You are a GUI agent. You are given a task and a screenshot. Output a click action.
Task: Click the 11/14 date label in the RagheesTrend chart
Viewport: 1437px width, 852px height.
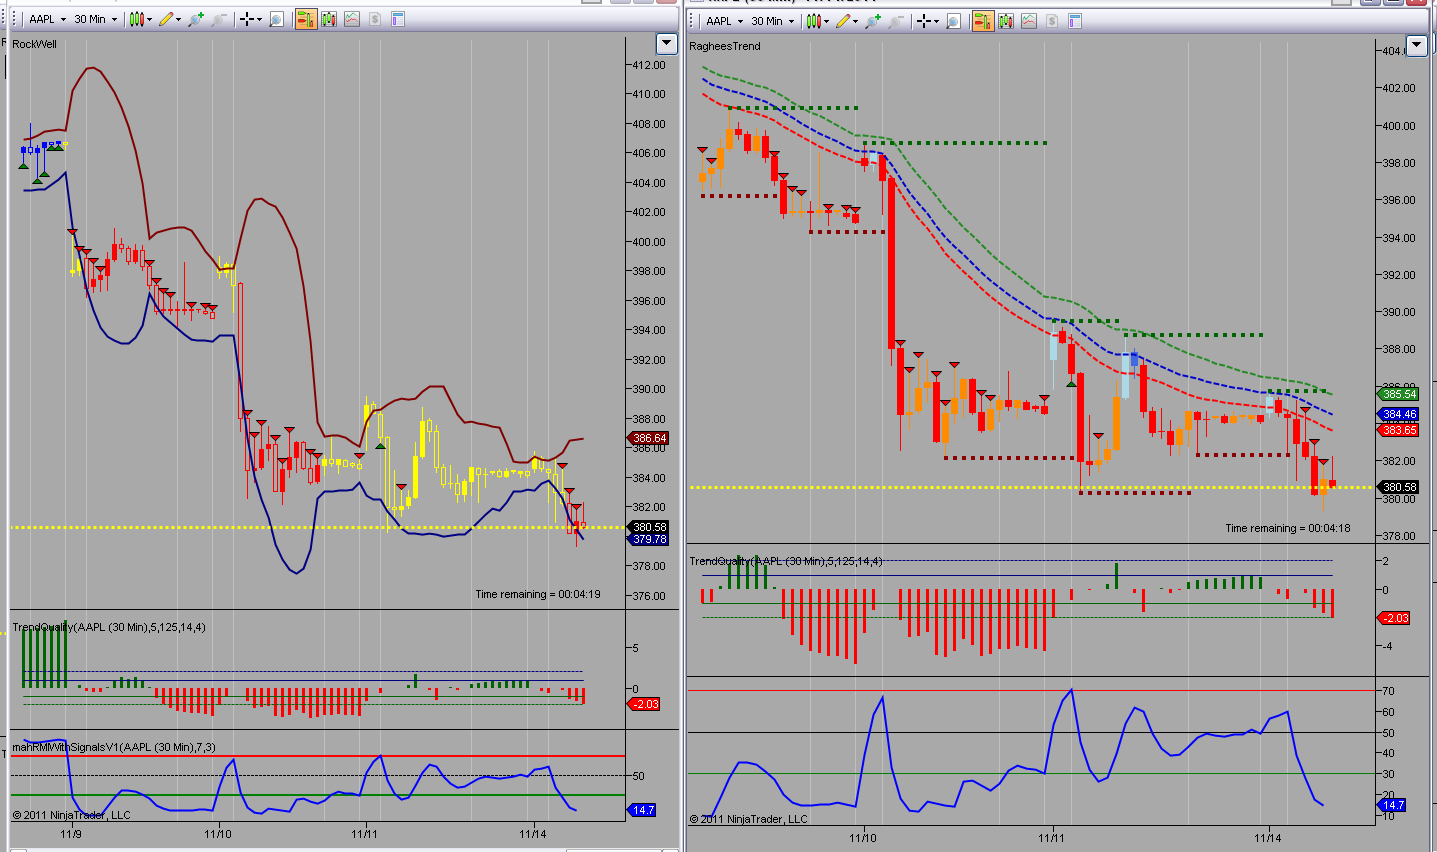pyautogui.click(x=1268, y=838)
